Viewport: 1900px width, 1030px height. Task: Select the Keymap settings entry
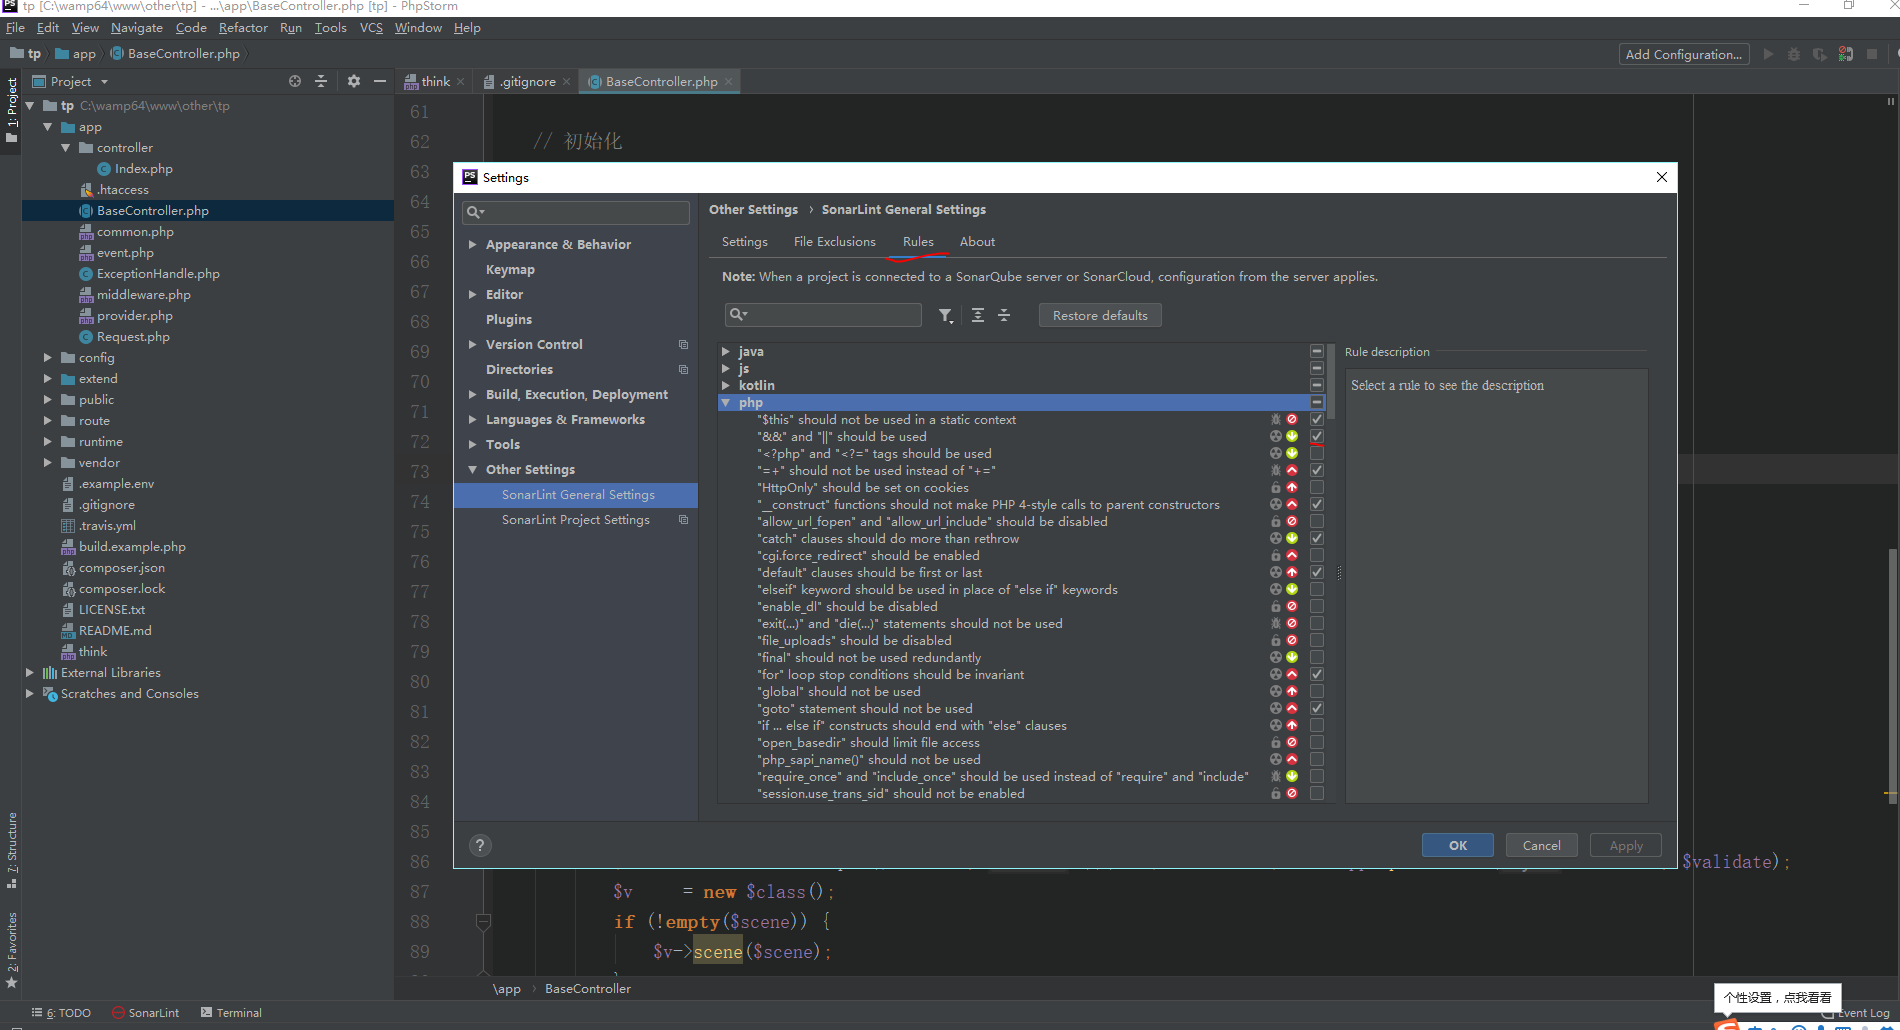point(510,270)
